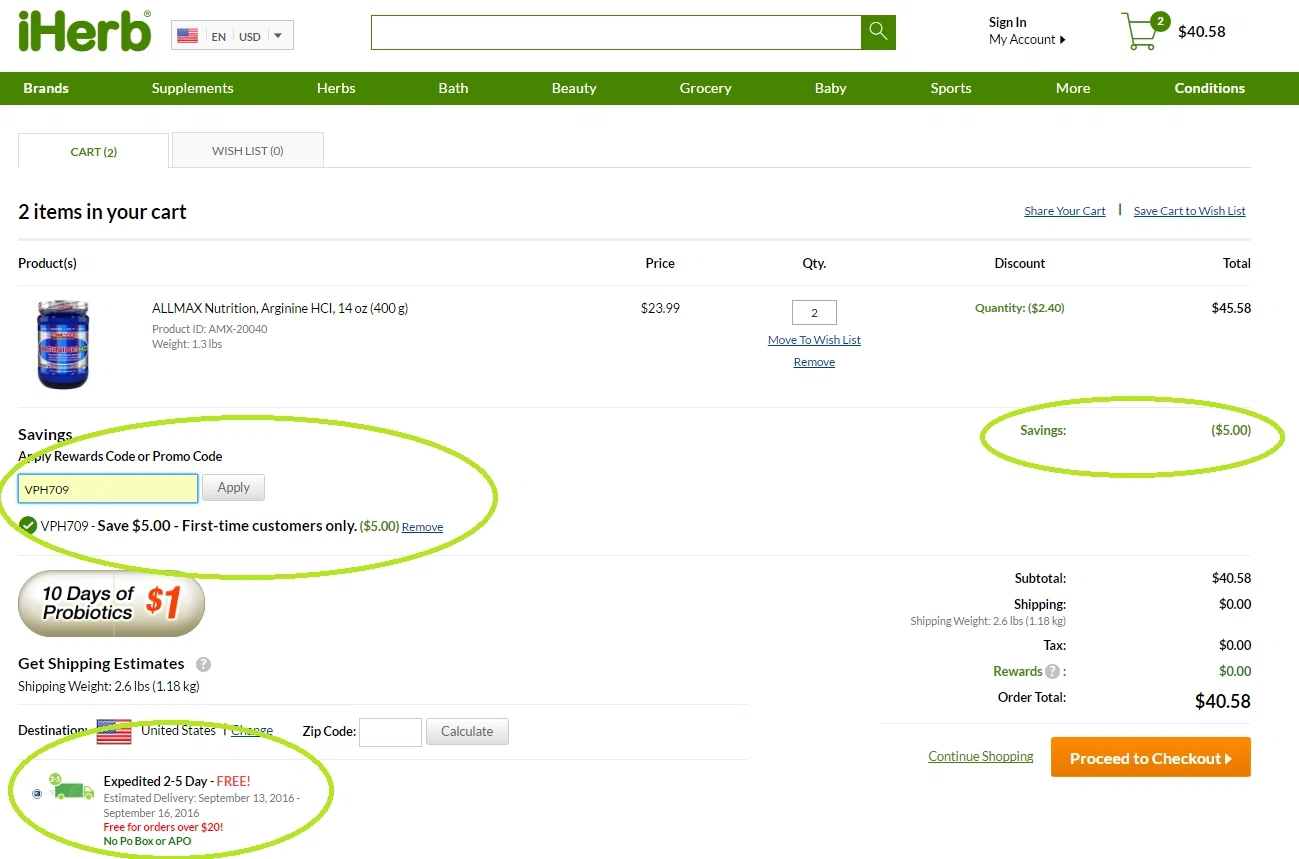Click the help icon next to Rewards
Screen dimensions: 1299x859
[1052, 672]
